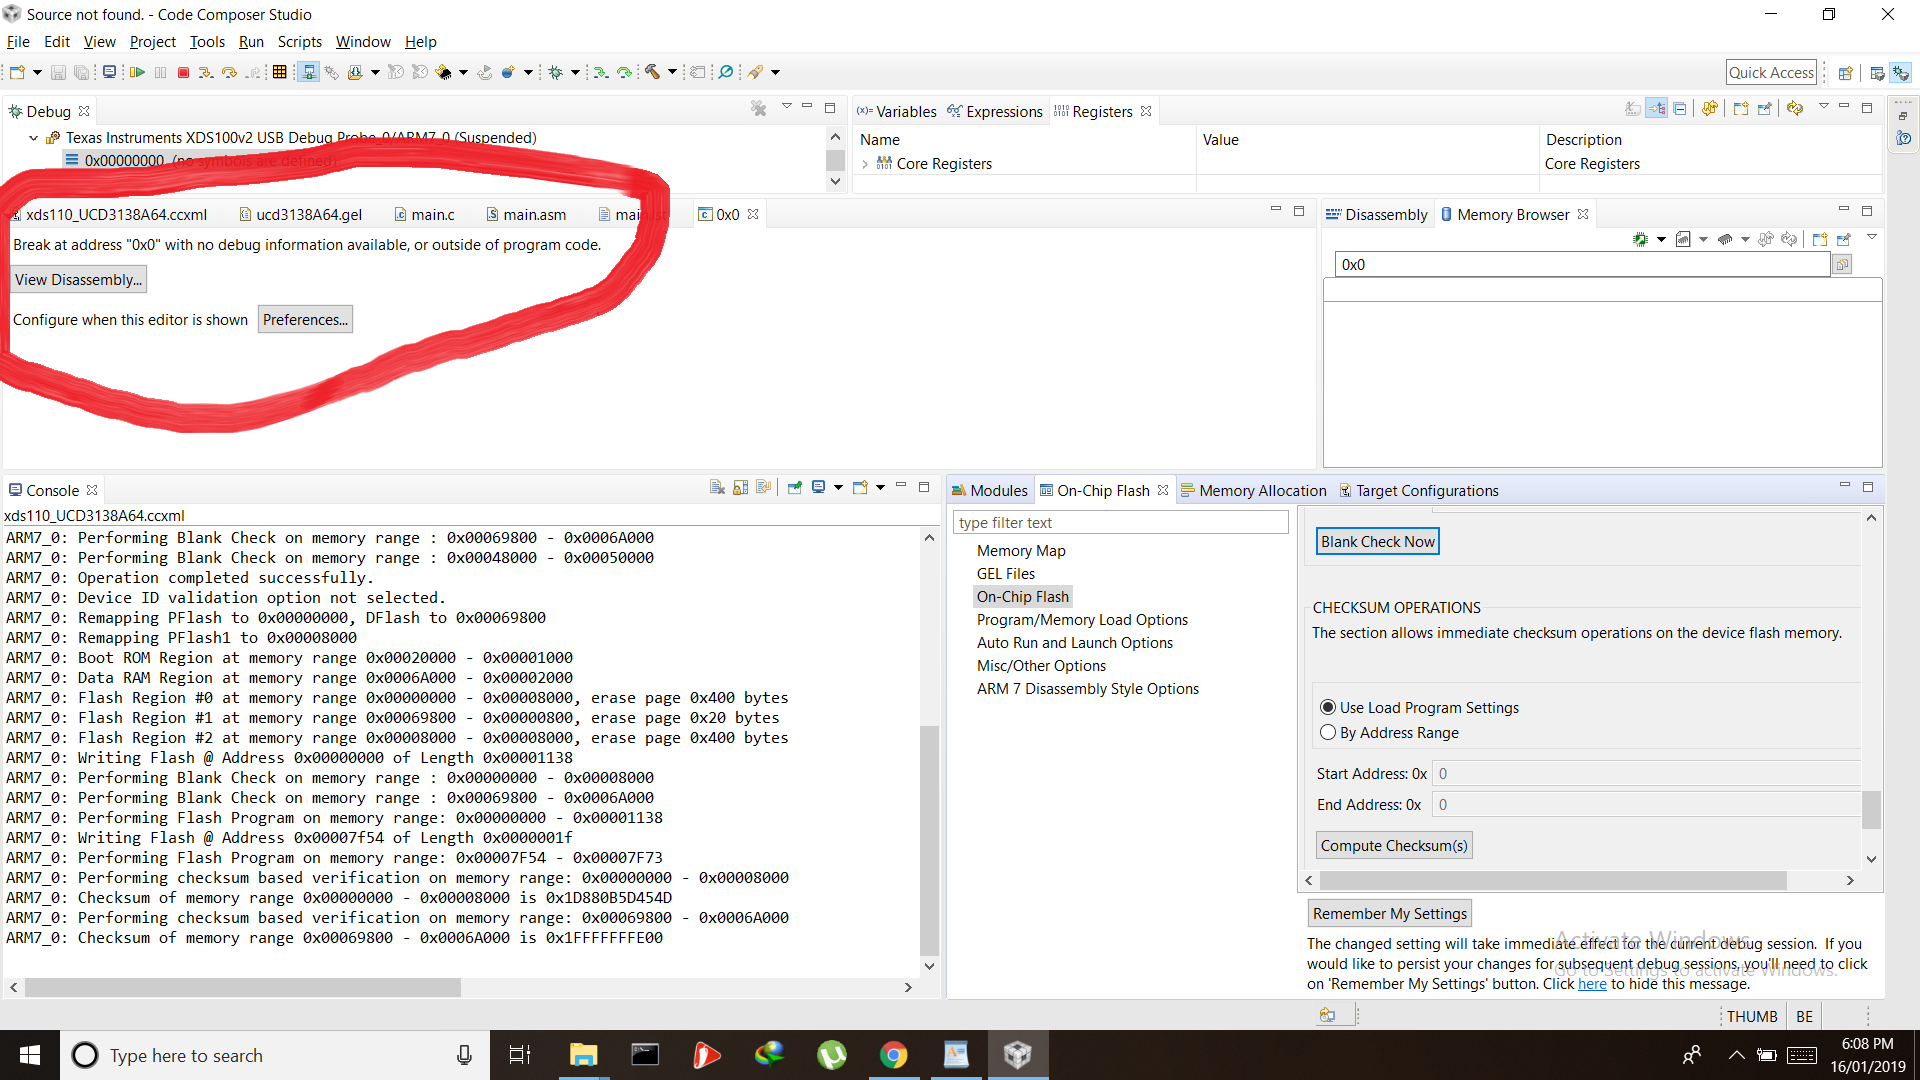Click the Search magnifier toolbar icon

[x=726, y=72]
